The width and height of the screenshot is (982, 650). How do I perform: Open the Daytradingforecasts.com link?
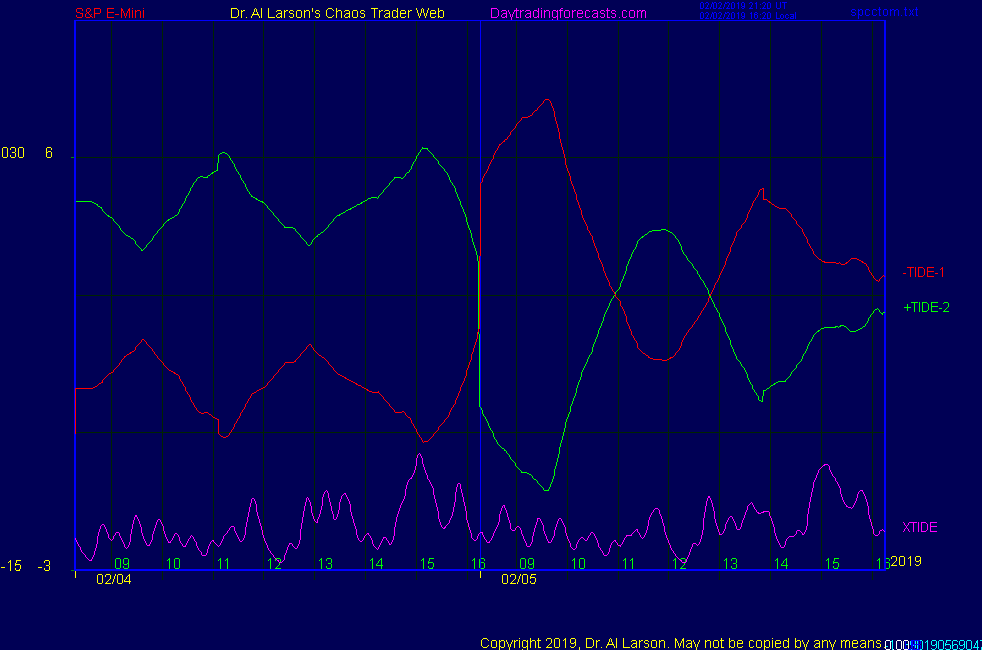coord(568,13)
